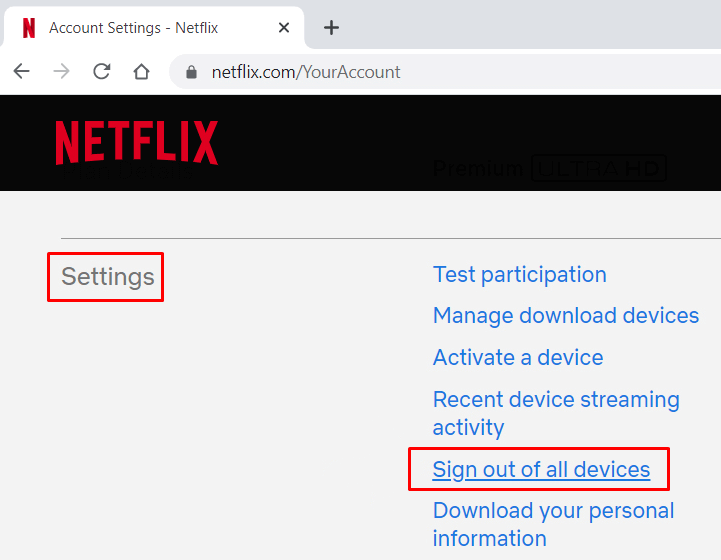Click the Netflix favicon in browser tab

pyautogui.click(x=29, y=27)
